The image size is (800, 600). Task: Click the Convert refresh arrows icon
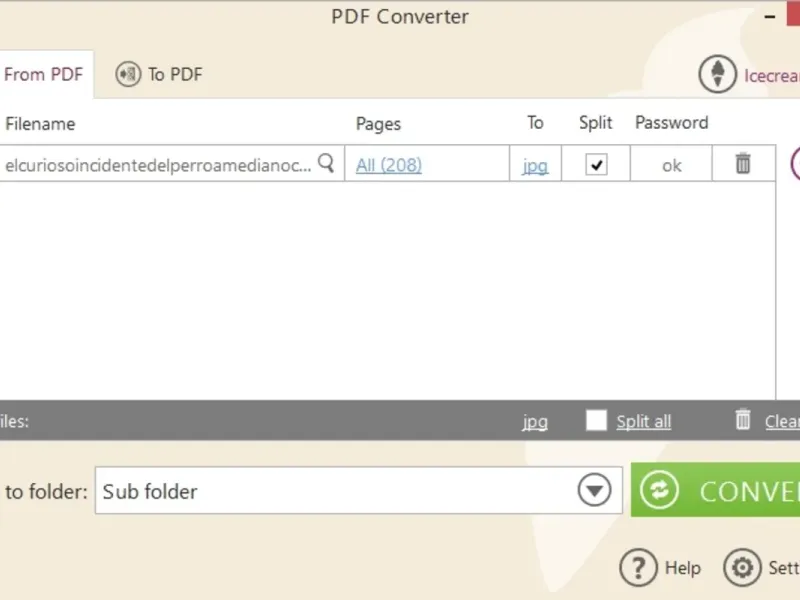[x=660, y=491]
